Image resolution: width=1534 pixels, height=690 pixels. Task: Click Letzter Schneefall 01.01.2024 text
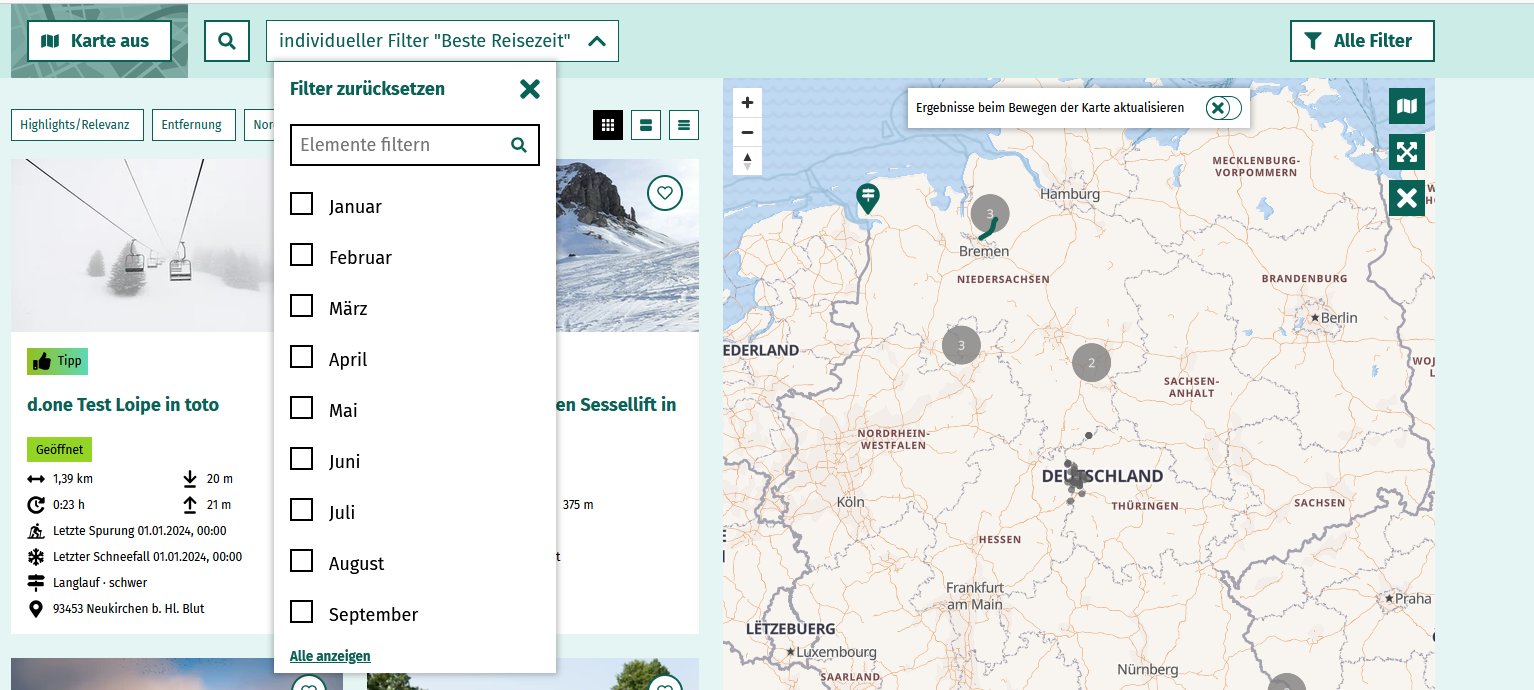[148, 557]
